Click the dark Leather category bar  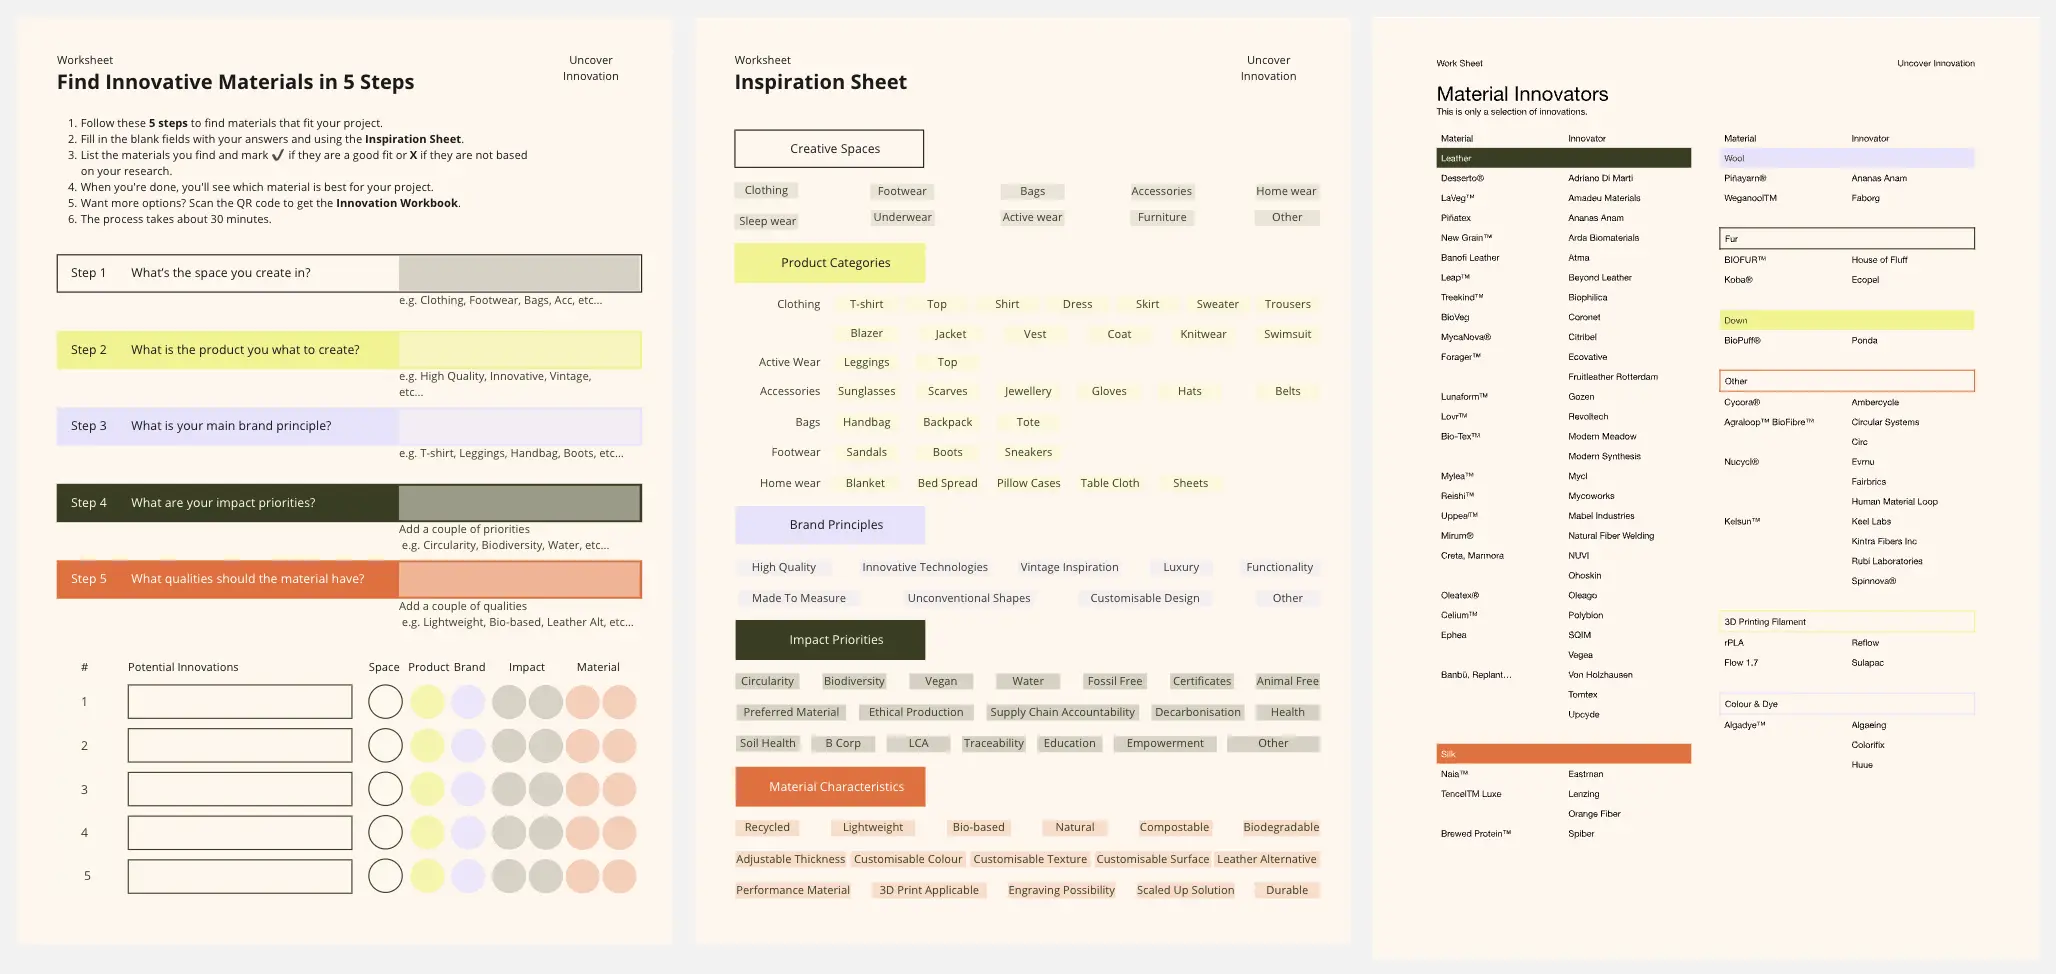[x=1563, y=158]
